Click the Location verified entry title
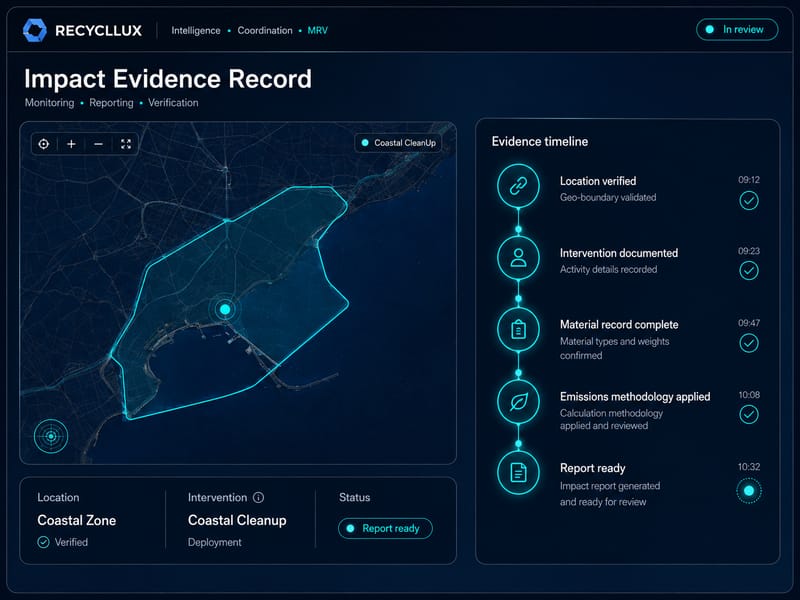This screenshot has width=800, height=600. pyautogui.click(x=598, y=181)
